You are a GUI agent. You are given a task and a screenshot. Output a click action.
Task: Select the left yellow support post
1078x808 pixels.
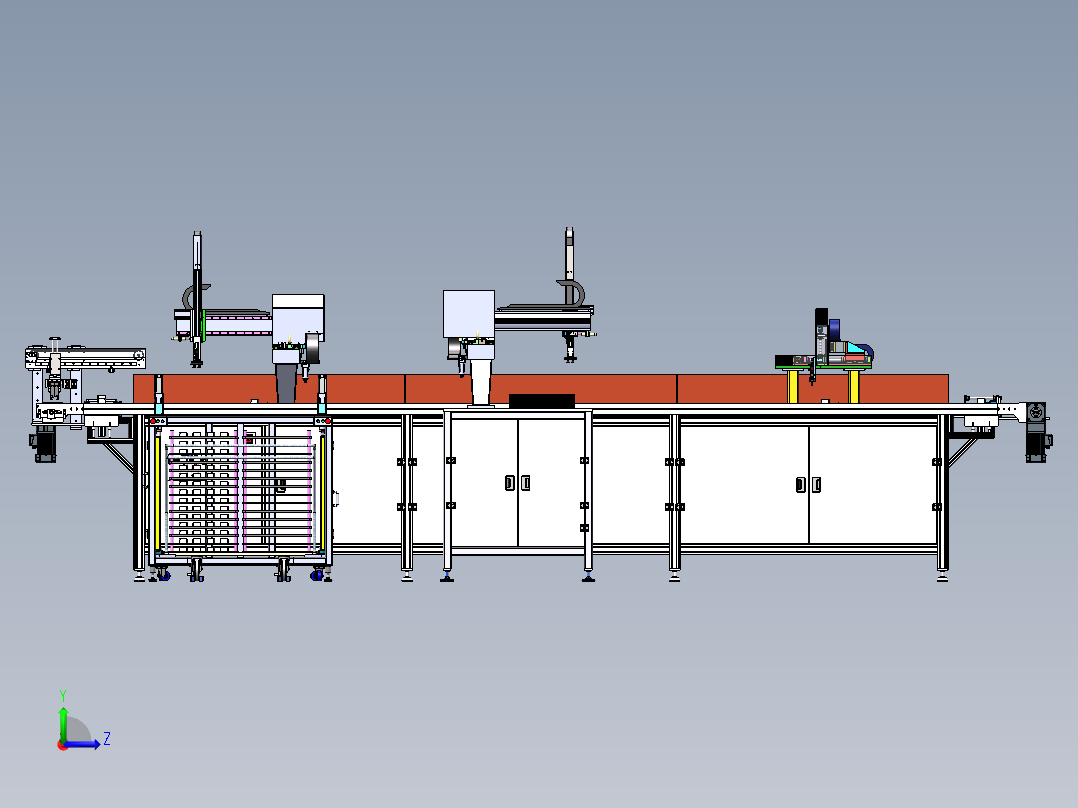793,386
